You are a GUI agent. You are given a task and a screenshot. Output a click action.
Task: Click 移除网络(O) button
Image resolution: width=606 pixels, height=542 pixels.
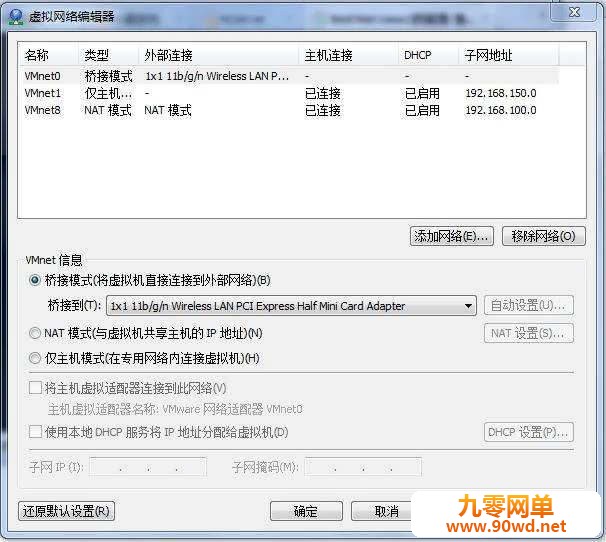coord(543,236)
